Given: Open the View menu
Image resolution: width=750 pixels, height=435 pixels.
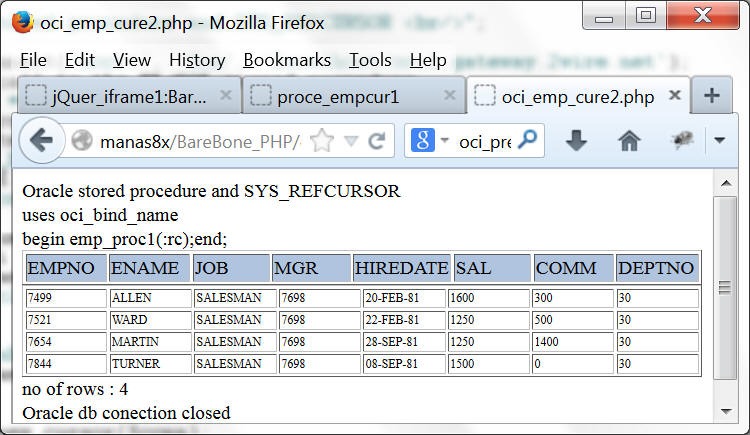Looking at the screenshot, I should (132, 60).
